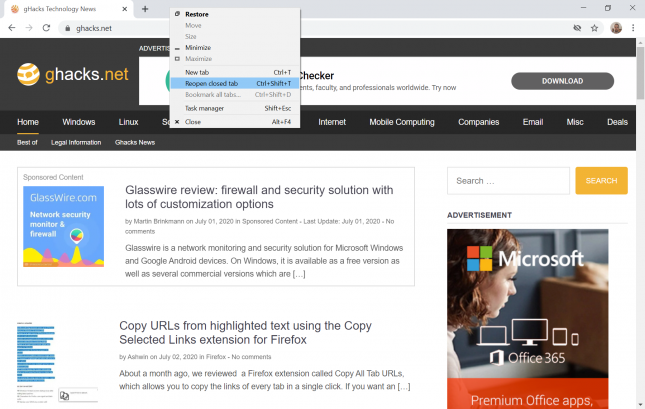
Task: Open the Glasswire review article headline
Action: (259, 197)
